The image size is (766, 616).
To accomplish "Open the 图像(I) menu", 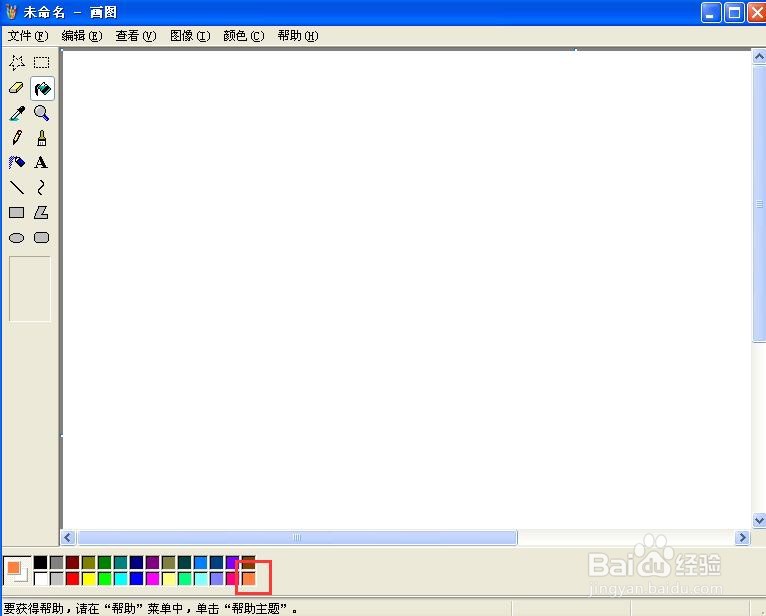I will click(x=190, y=36).
